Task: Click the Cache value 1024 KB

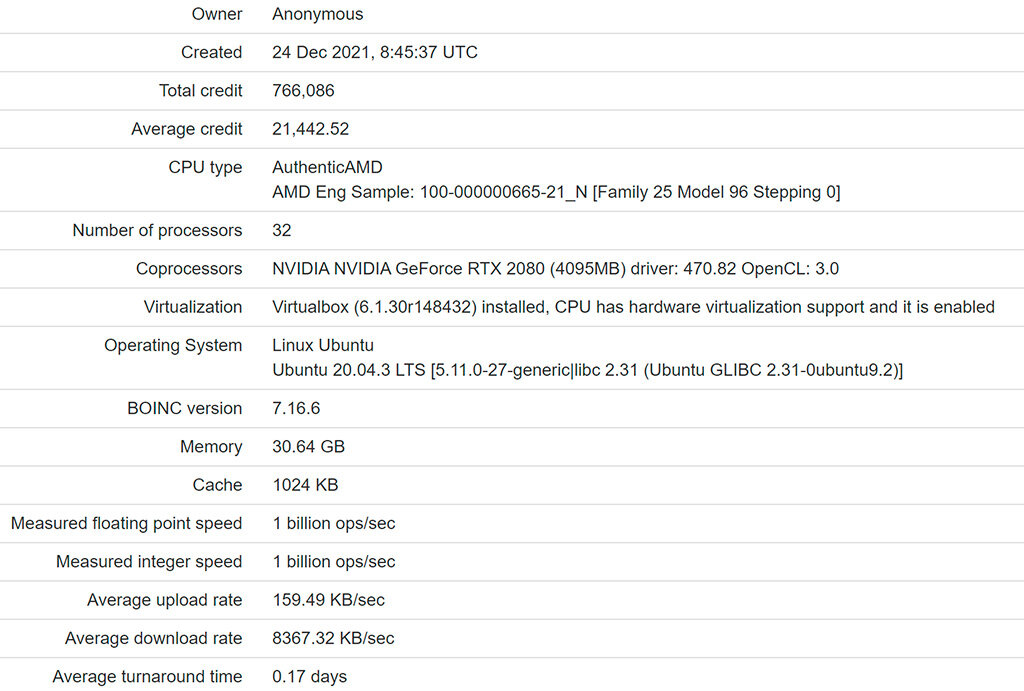Action: [x=305, y=485]
